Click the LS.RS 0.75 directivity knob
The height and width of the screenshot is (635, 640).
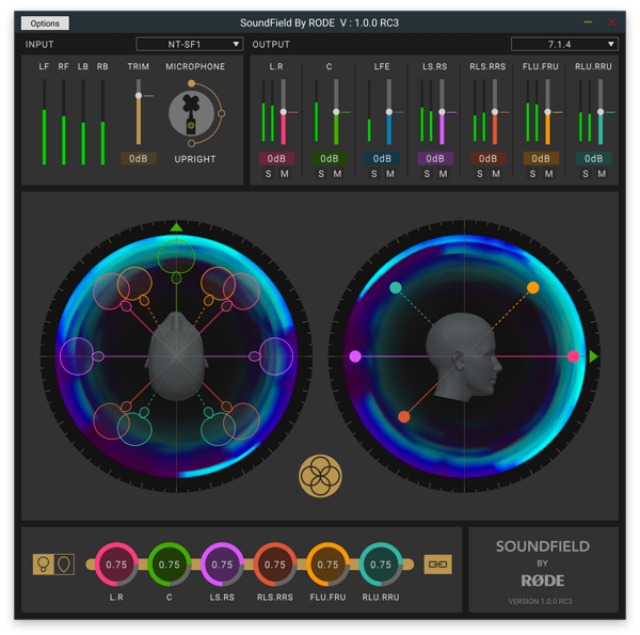click(222, 564)
